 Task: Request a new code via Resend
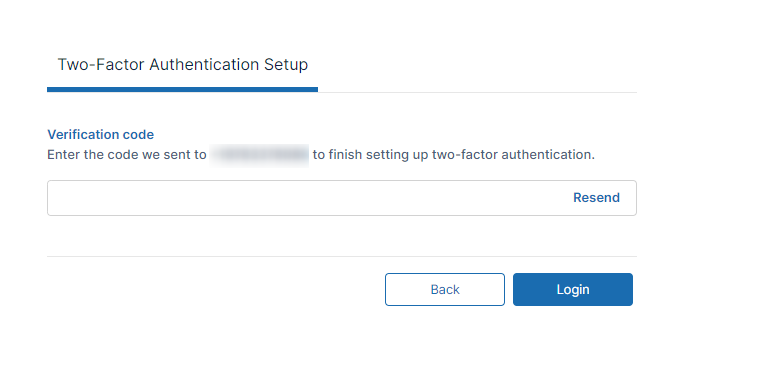coord(596,197)
